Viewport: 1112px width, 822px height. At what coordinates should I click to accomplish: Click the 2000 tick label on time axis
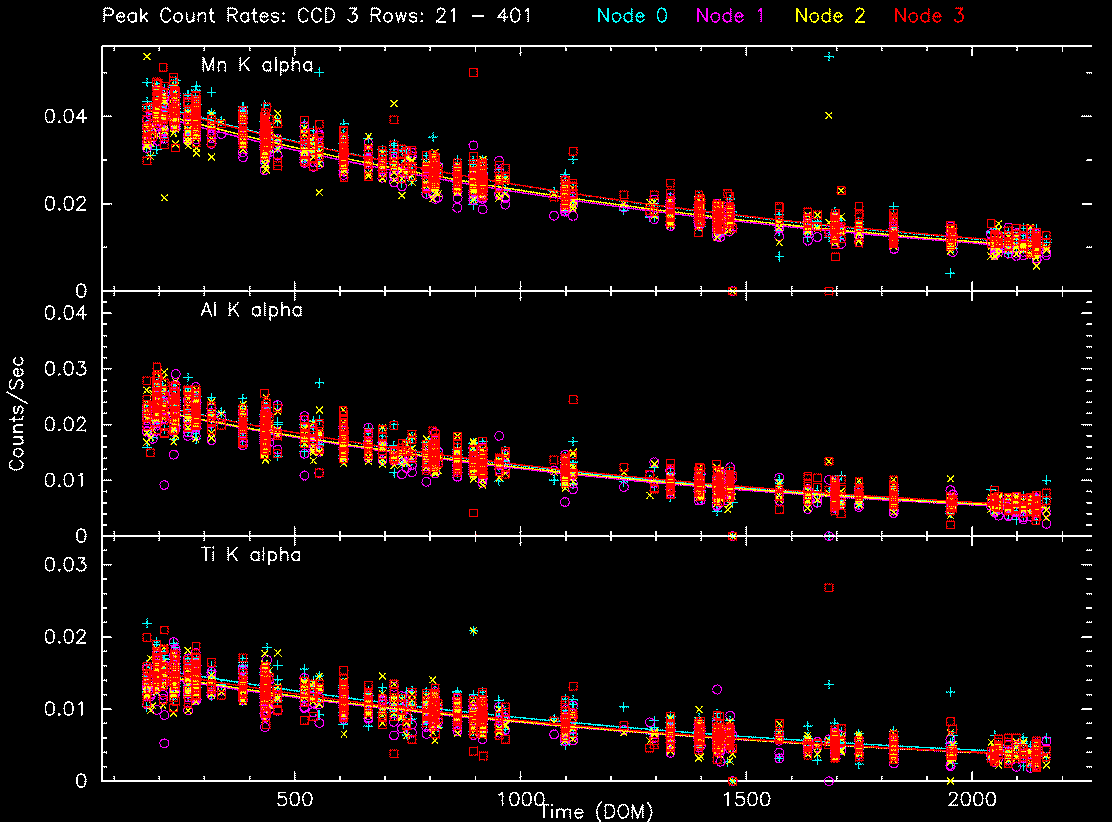point(972,800)
